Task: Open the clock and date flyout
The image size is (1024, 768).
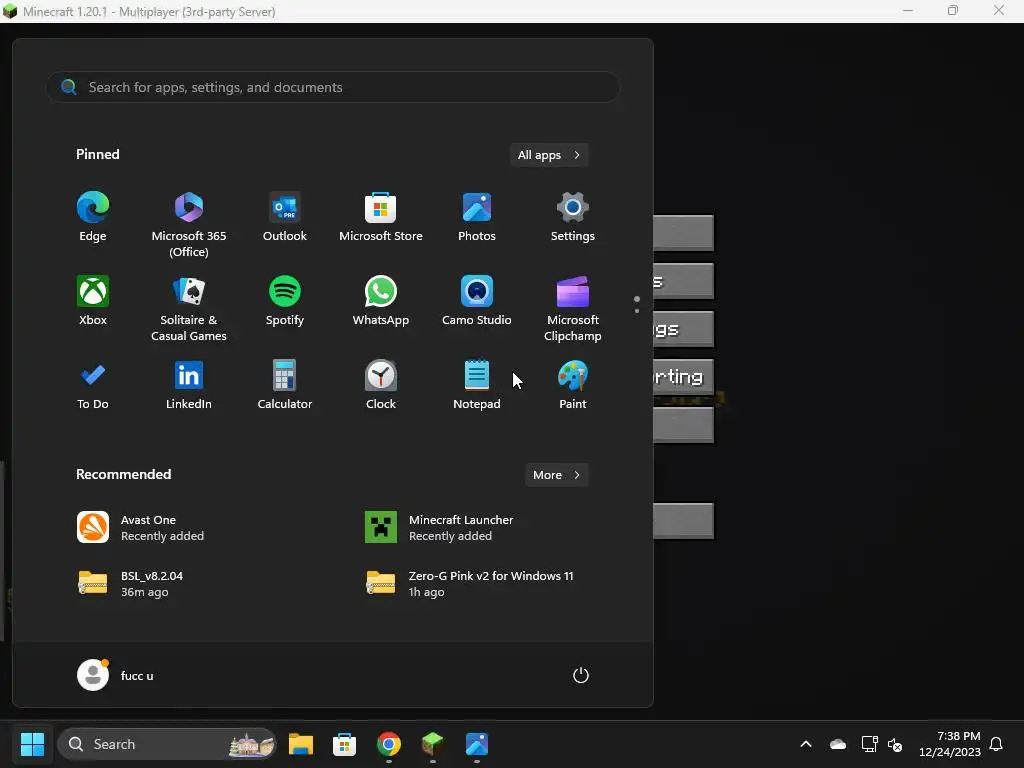Action: click(950, 744)
